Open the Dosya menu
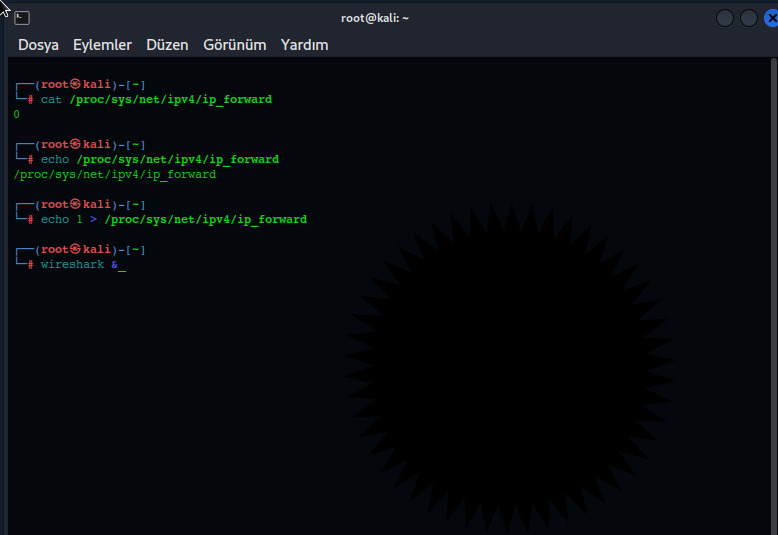778x535 pixels. (38, 45)
